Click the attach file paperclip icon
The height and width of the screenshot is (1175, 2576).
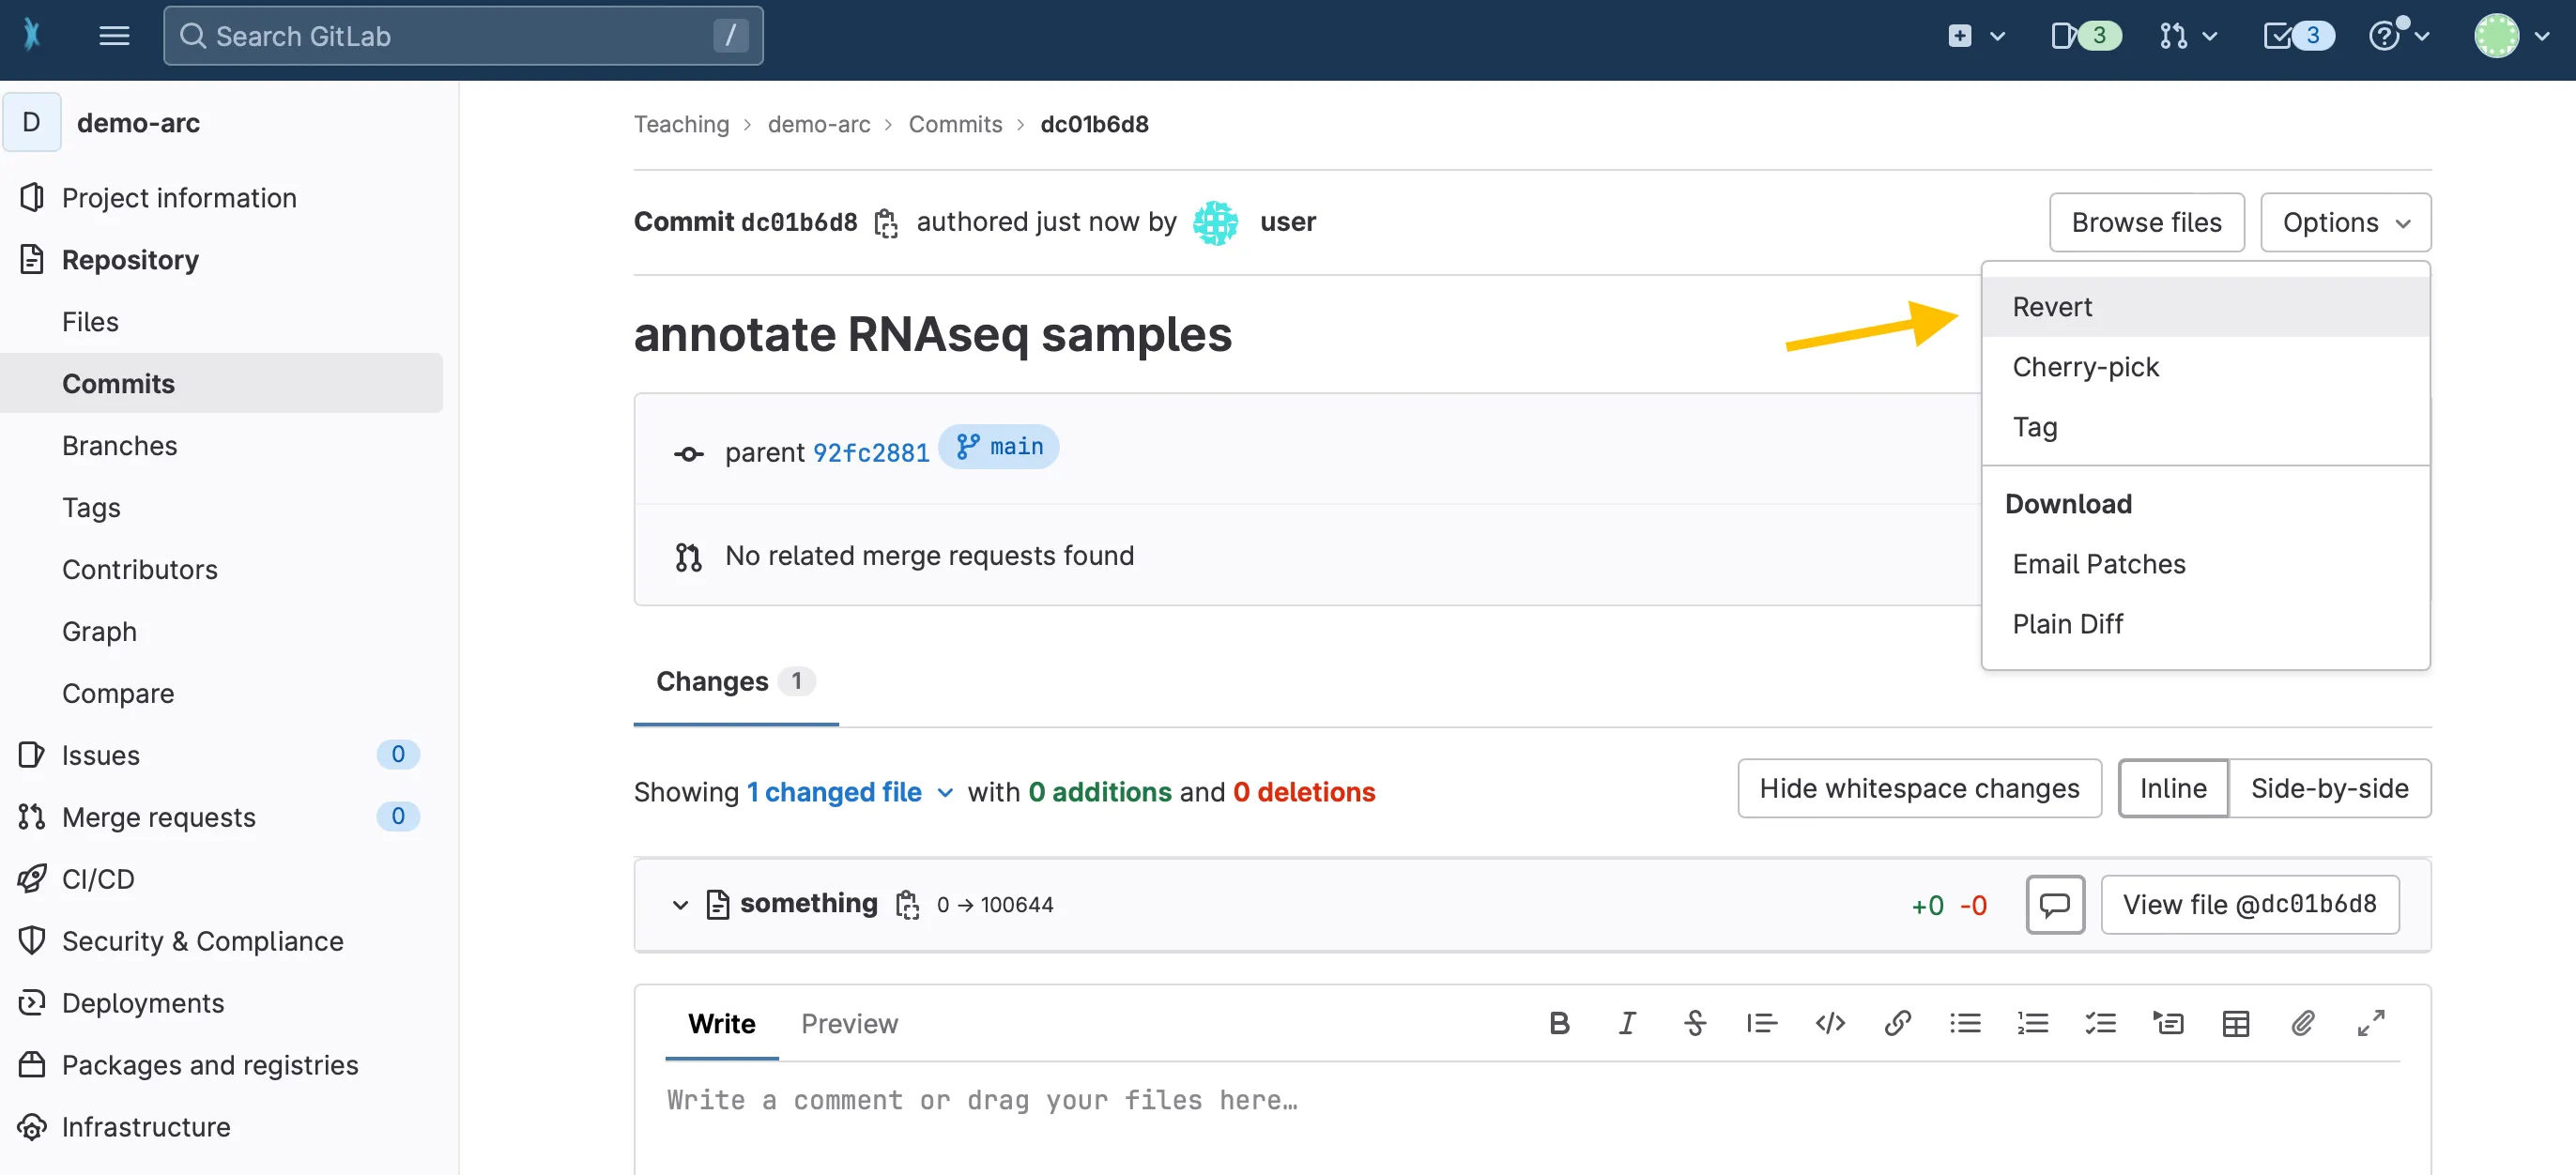[x=2302, y=1023]
